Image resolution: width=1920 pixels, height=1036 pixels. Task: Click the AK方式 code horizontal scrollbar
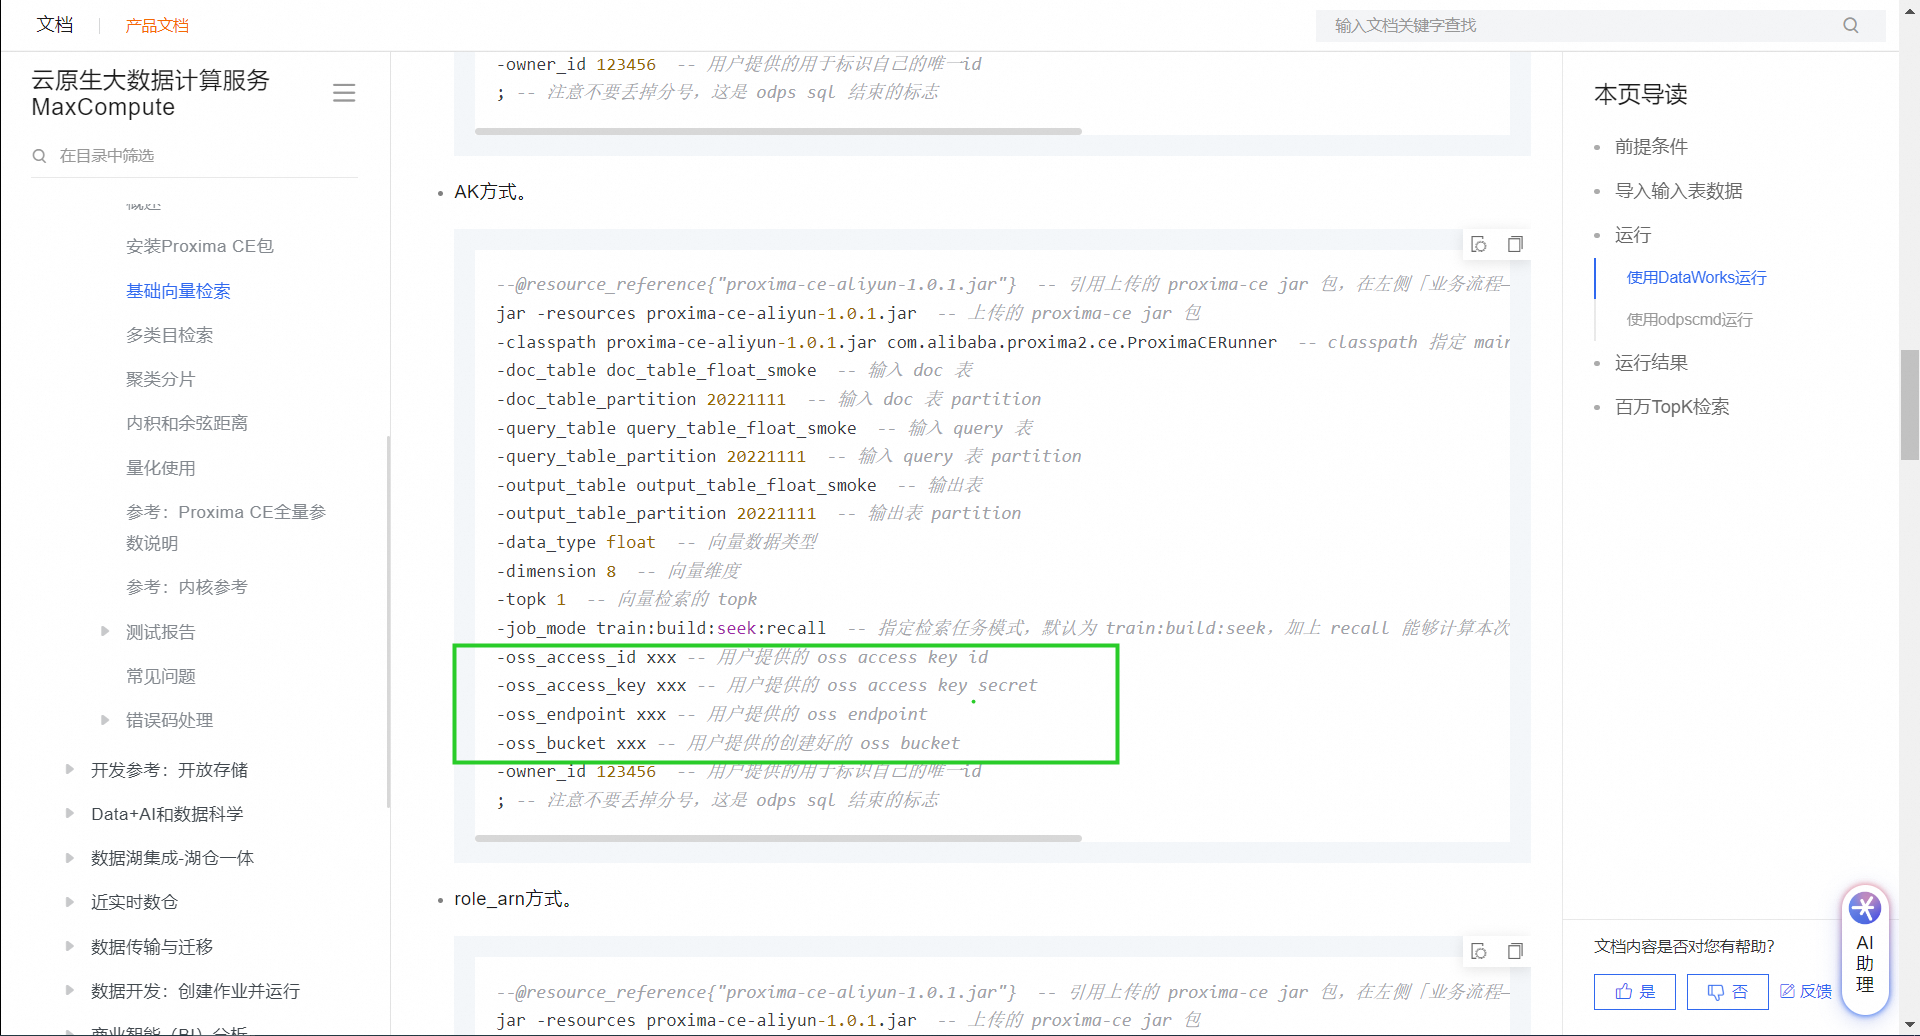pos(778,838)
